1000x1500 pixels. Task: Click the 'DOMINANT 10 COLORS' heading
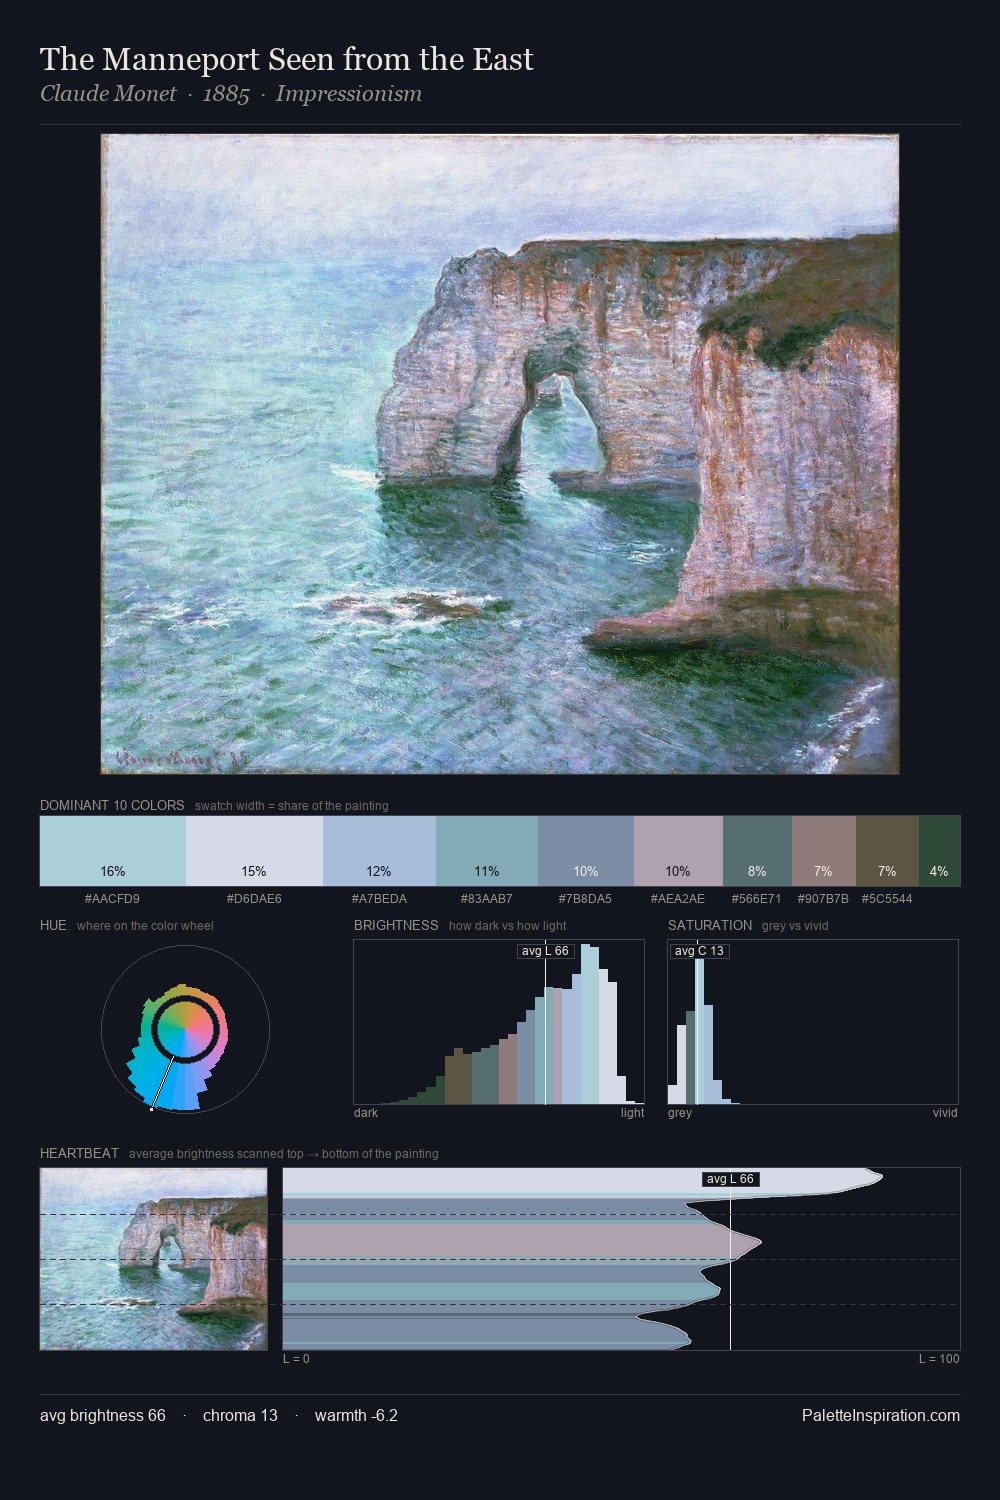tap(112, 805)
